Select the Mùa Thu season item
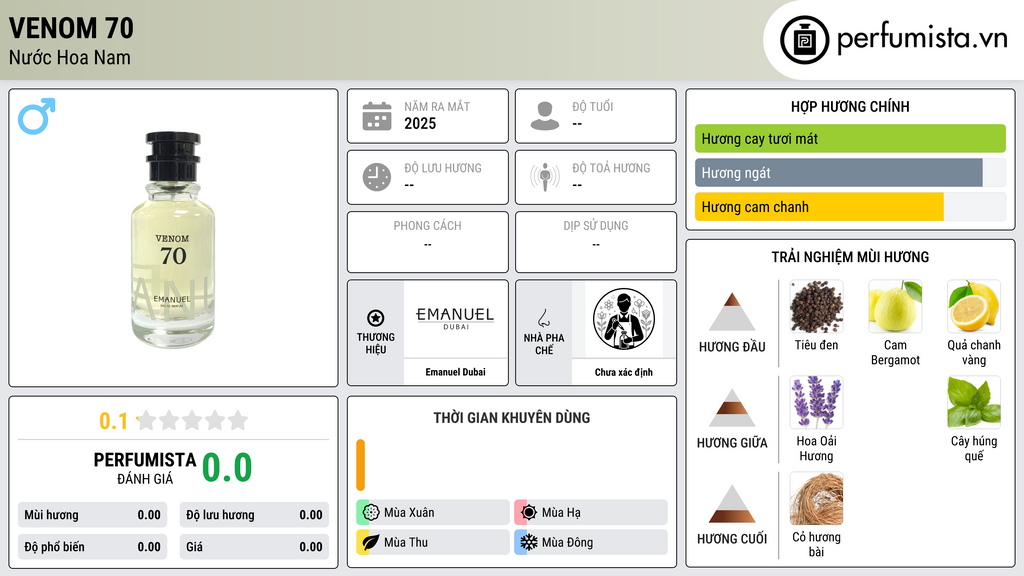The width and height of the screenshot is (1024, 576). 433,542
